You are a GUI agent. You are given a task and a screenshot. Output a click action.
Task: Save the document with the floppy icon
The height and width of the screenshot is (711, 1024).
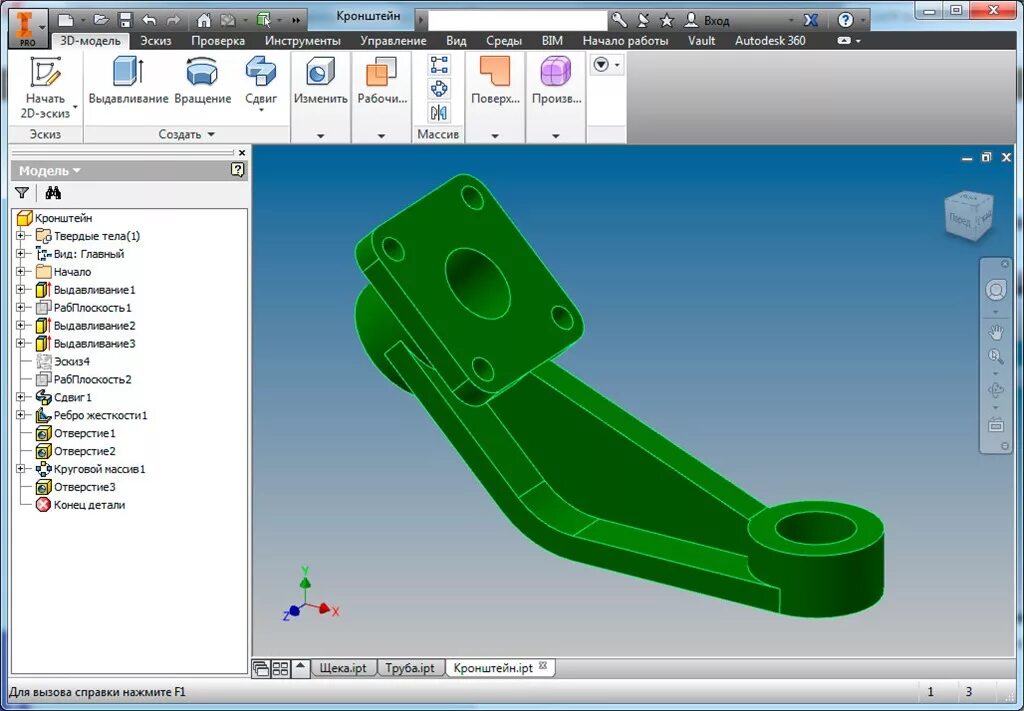[x=125, y=20]
